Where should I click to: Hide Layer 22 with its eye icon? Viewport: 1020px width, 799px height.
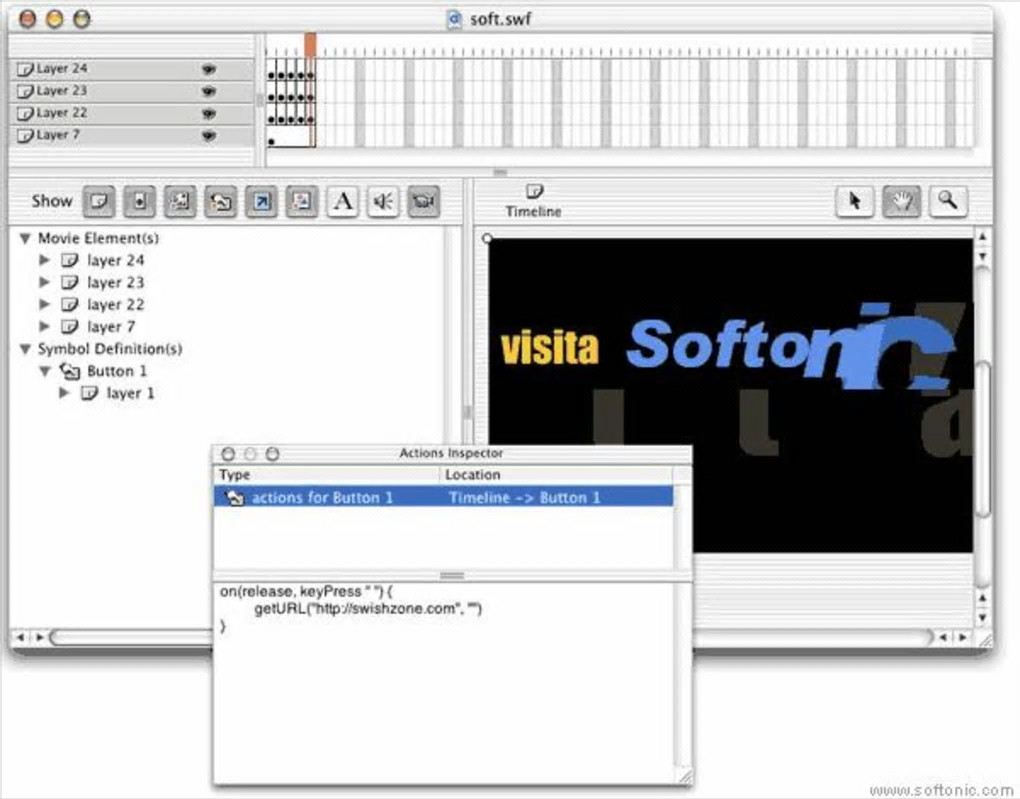(x=209, y=113)
